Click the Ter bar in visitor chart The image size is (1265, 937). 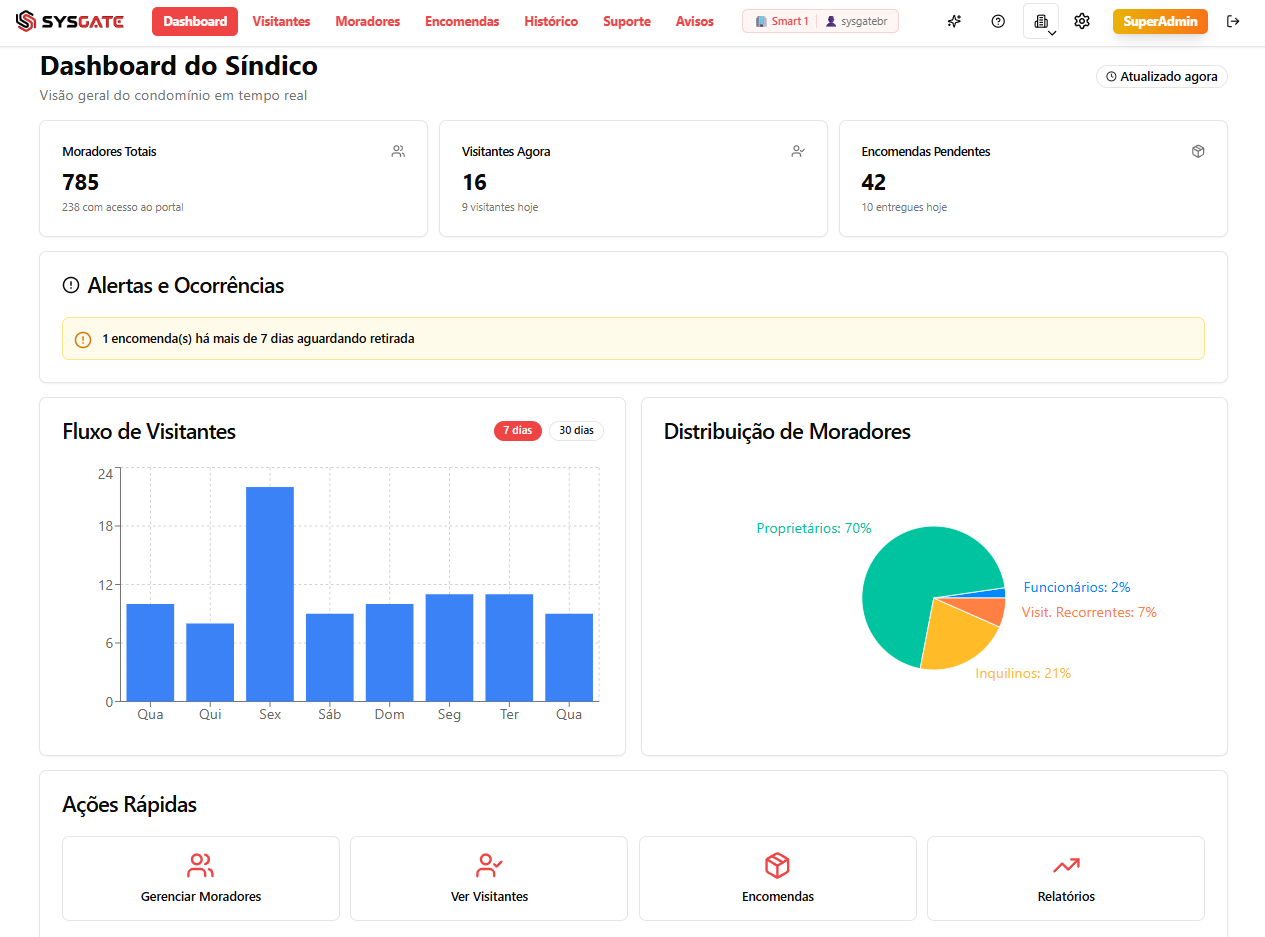[x=509, y=648]
